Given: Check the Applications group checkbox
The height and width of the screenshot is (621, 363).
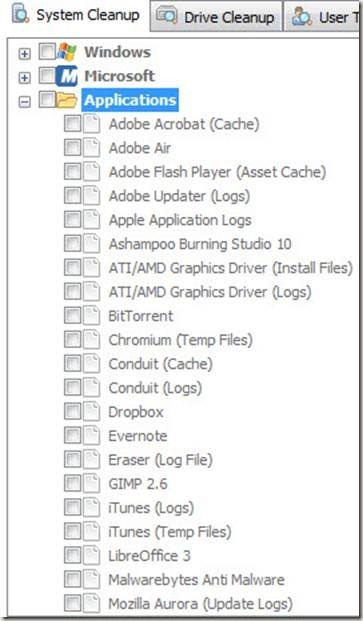Looking at the screenshot, I should 46,100.
